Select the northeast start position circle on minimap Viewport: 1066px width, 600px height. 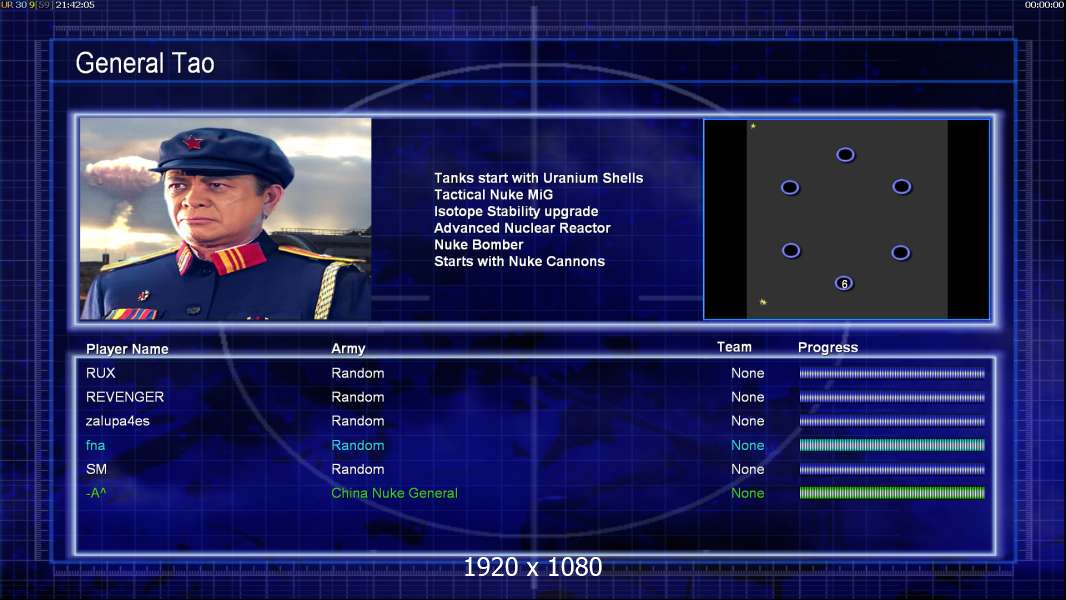901,186
